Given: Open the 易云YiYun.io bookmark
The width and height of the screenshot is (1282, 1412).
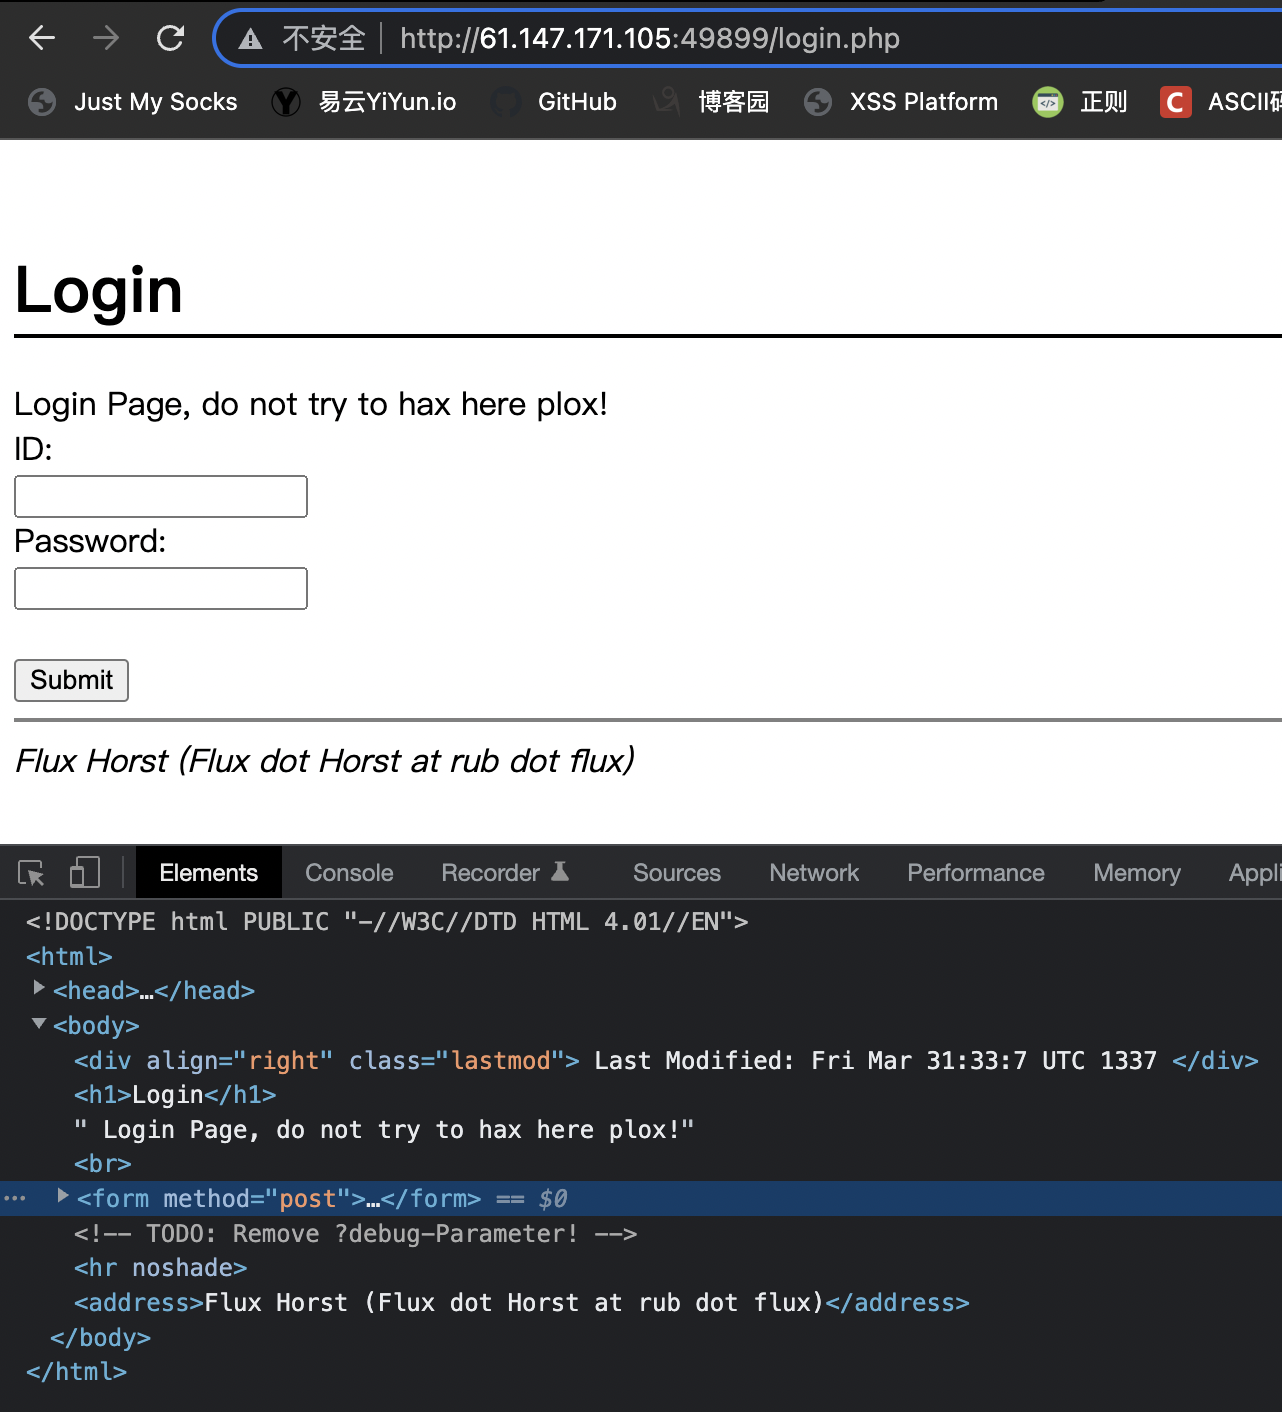Looking at the screenshot, I should (364, 102).
